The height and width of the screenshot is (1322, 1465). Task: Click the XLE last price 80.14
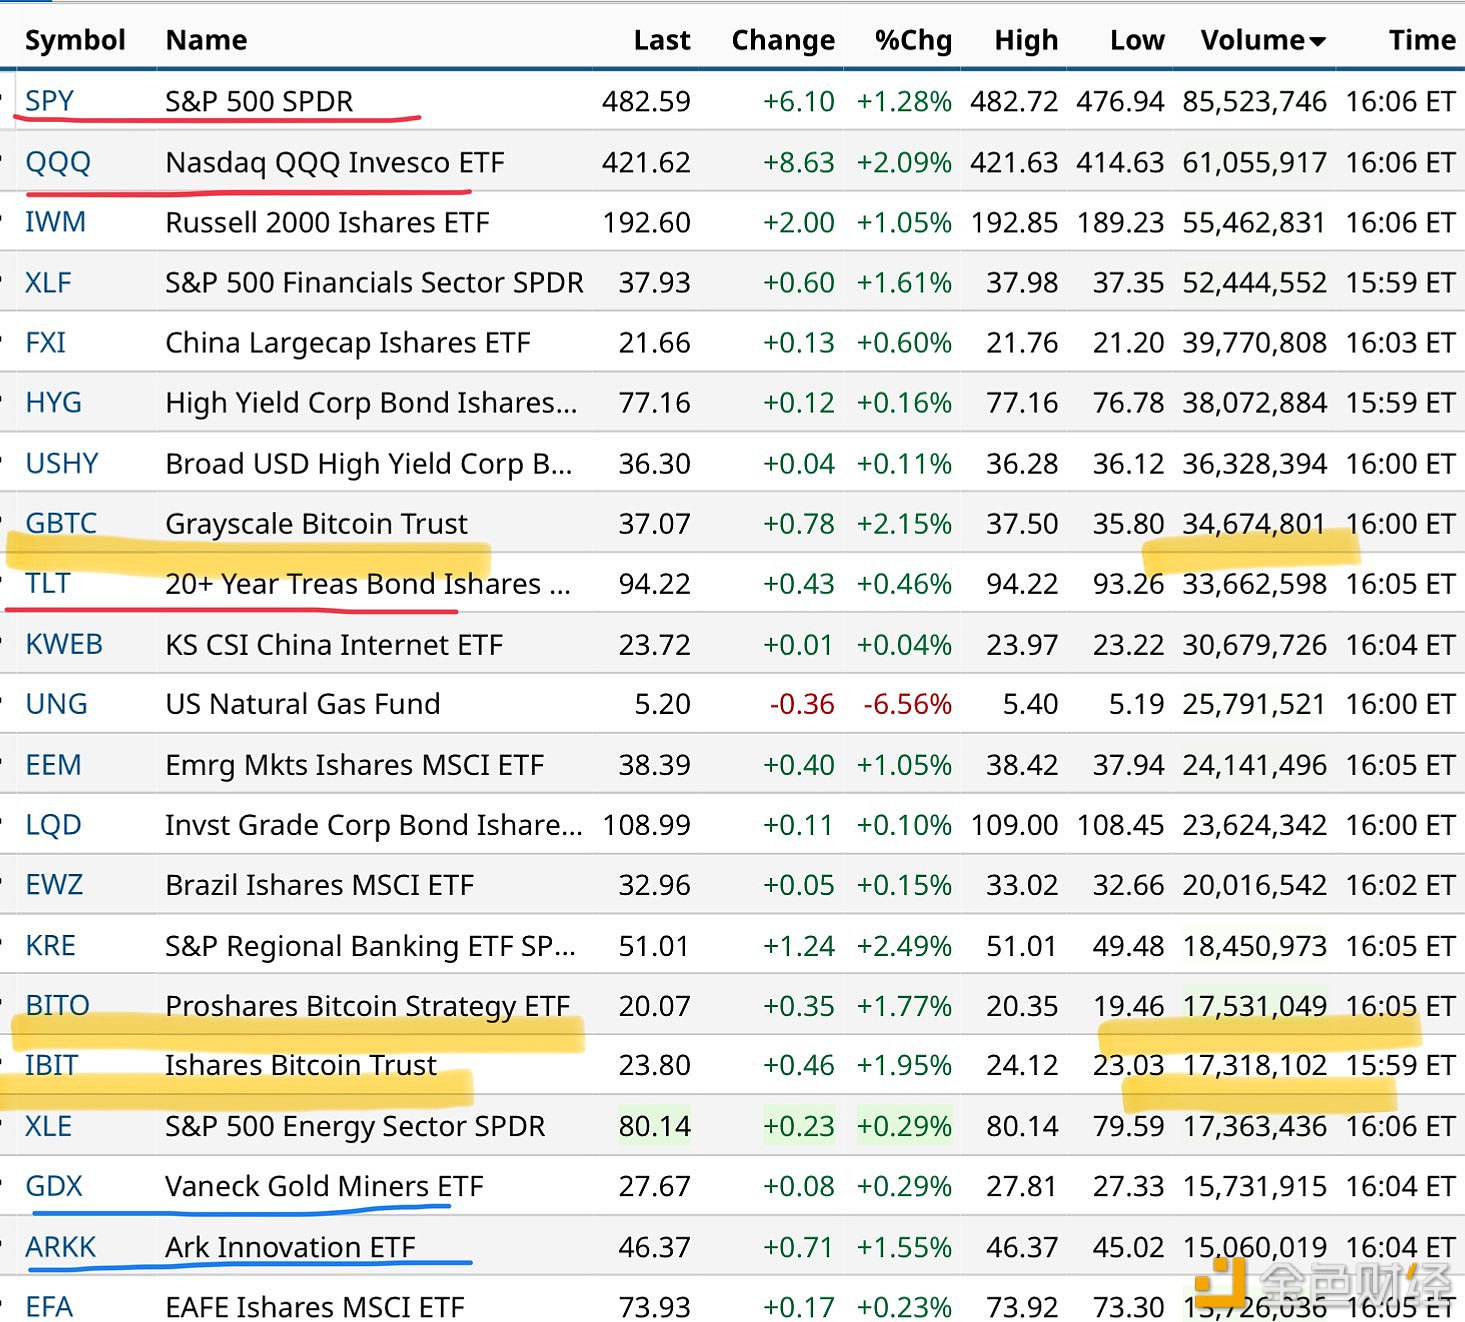click(x=654, y=1127)
